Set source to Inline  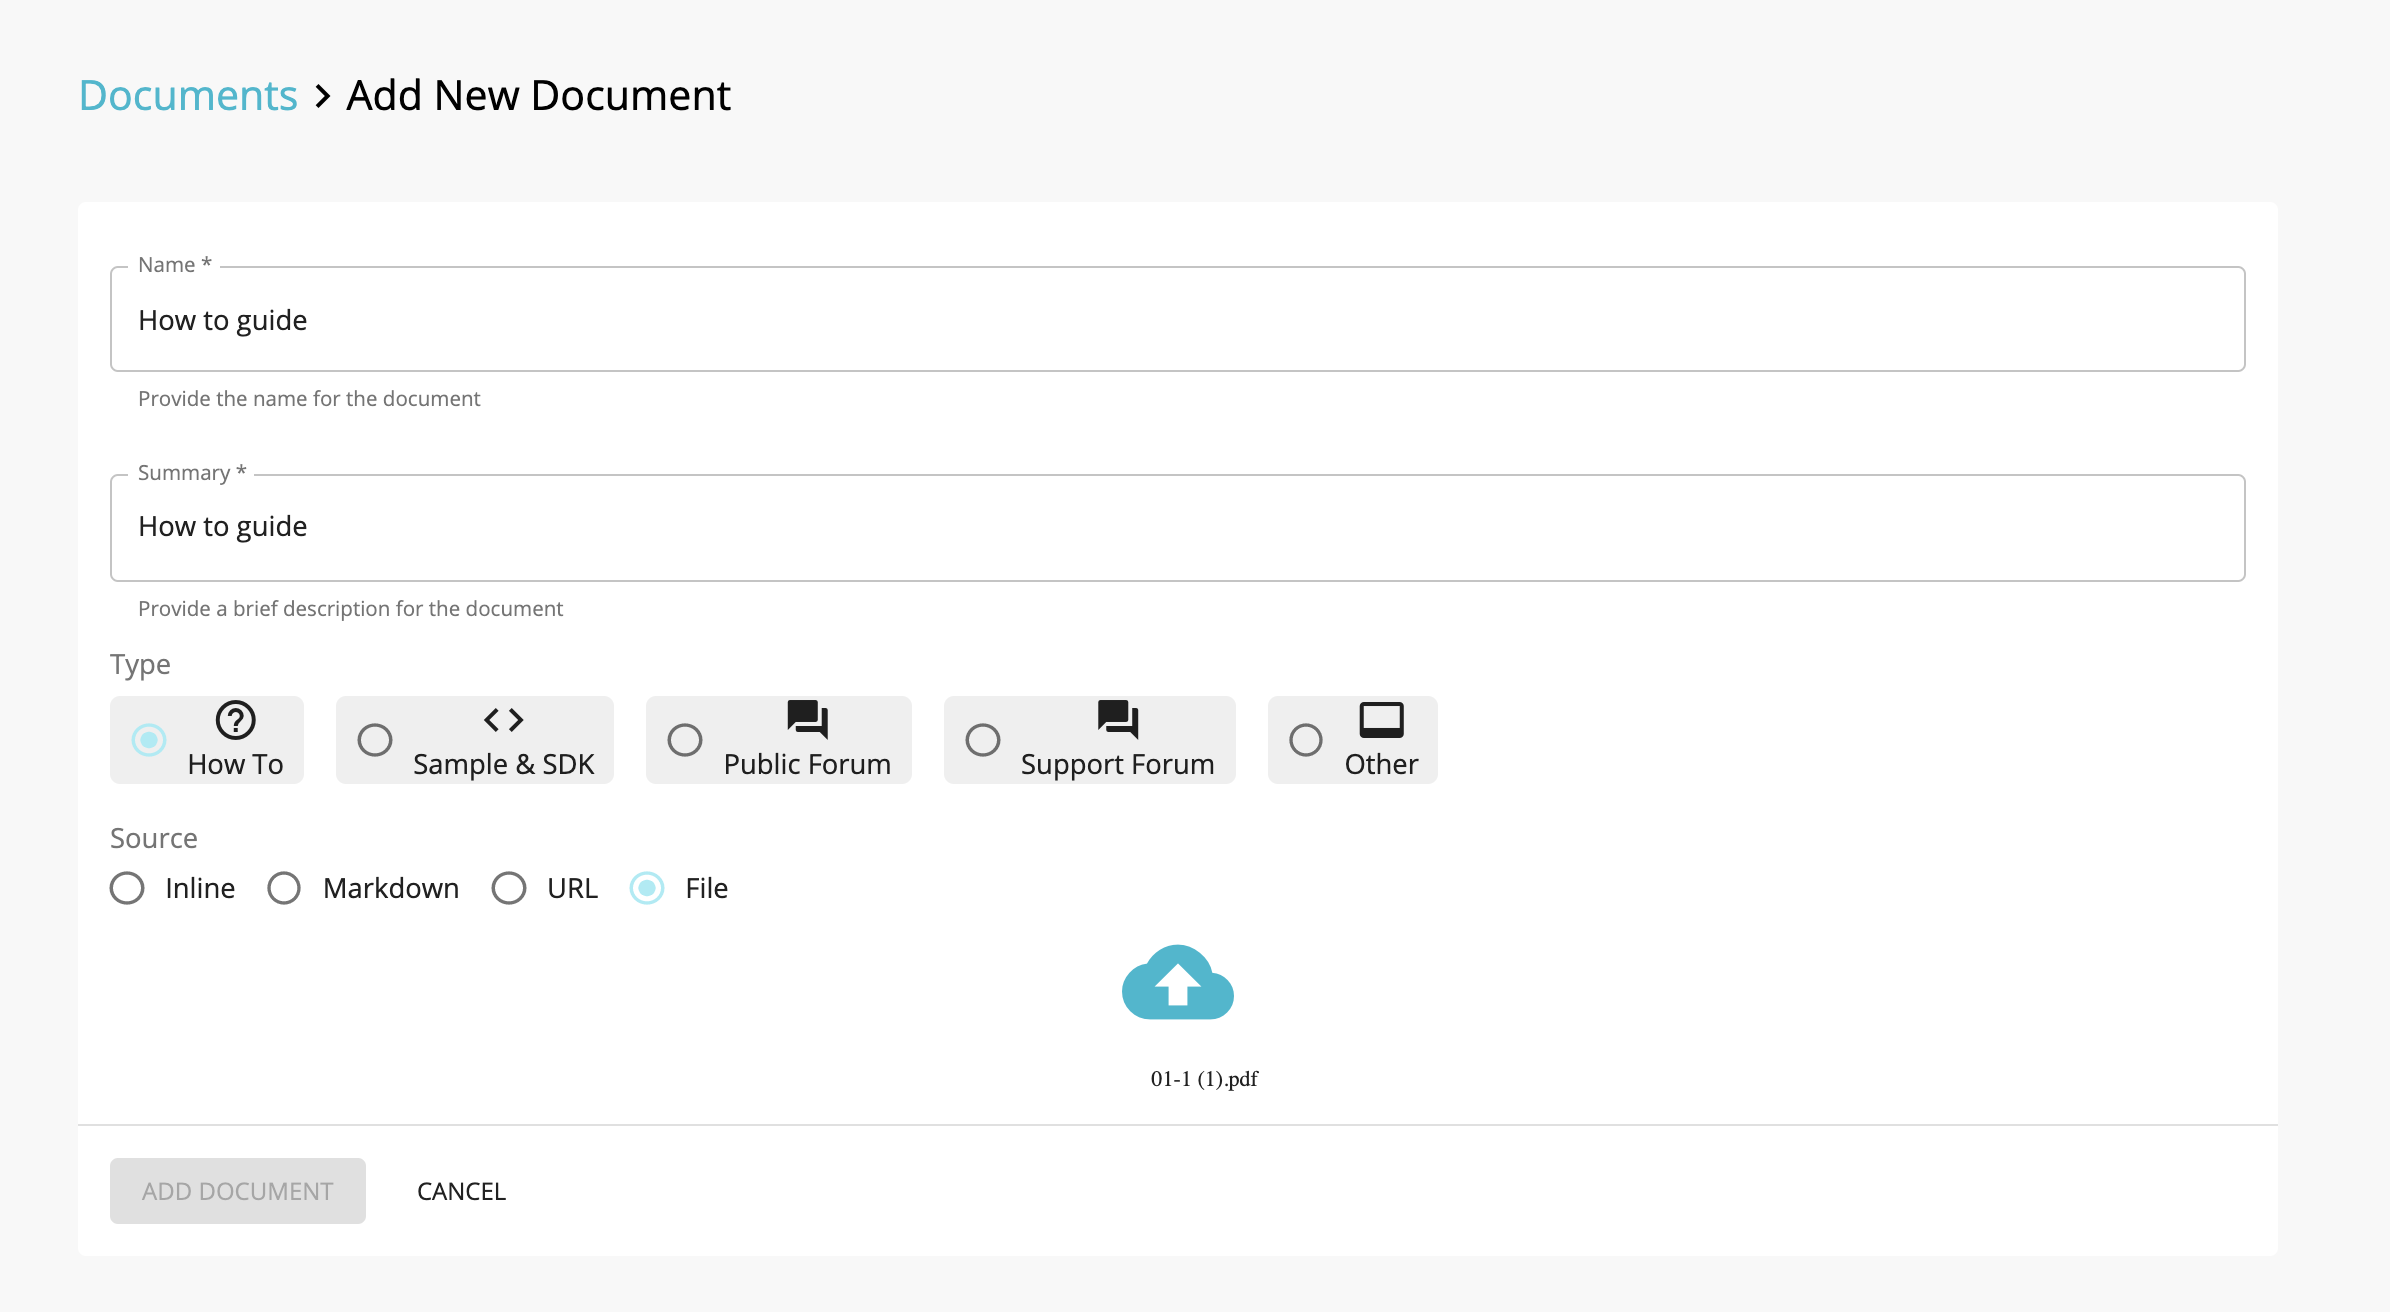point(127,888)
